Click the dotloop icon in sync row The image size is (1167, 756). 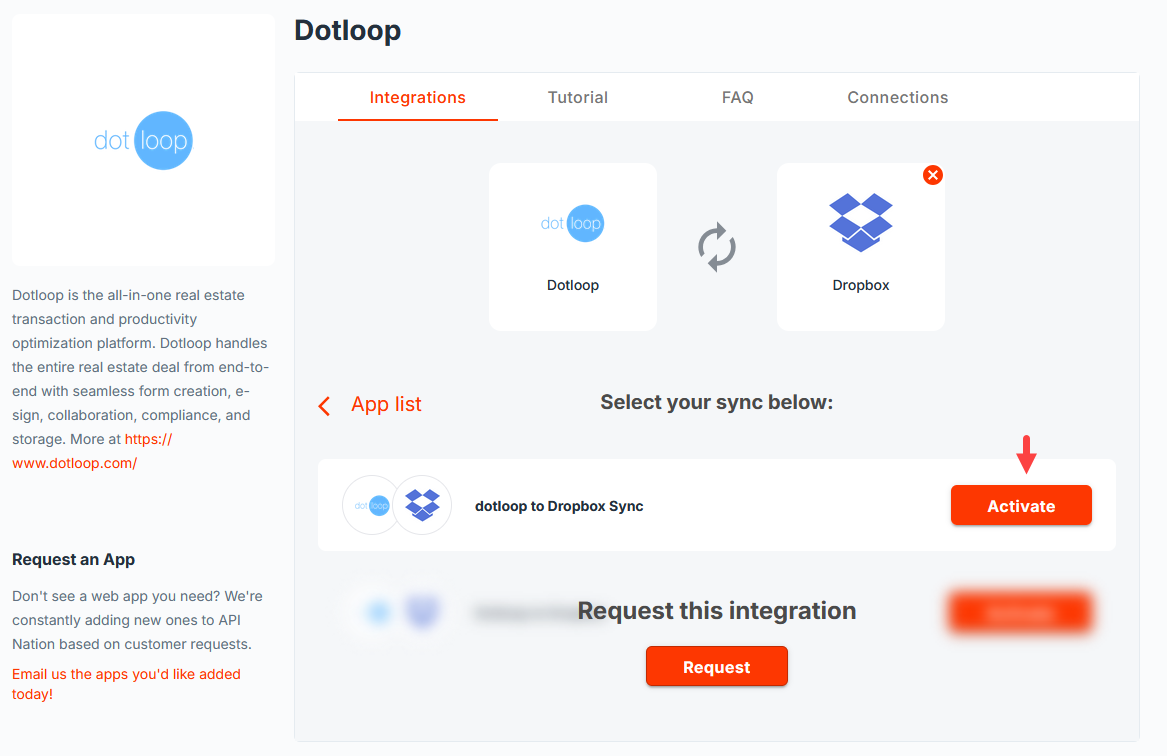[371, 505]
